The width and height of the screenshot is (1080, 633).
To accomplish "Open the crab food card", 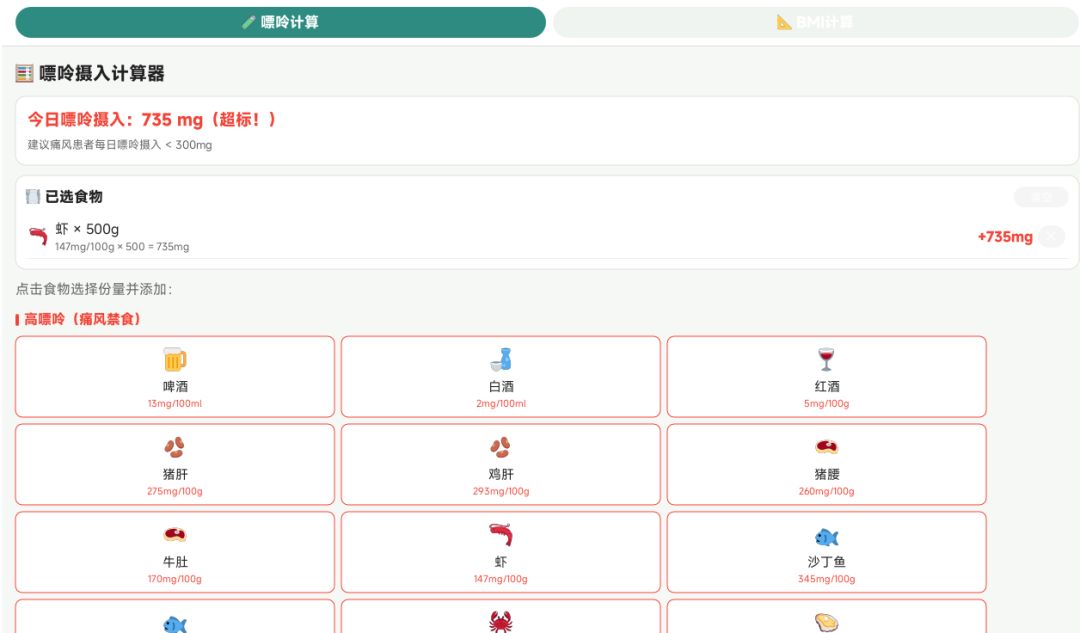I will tap(501, 616).
